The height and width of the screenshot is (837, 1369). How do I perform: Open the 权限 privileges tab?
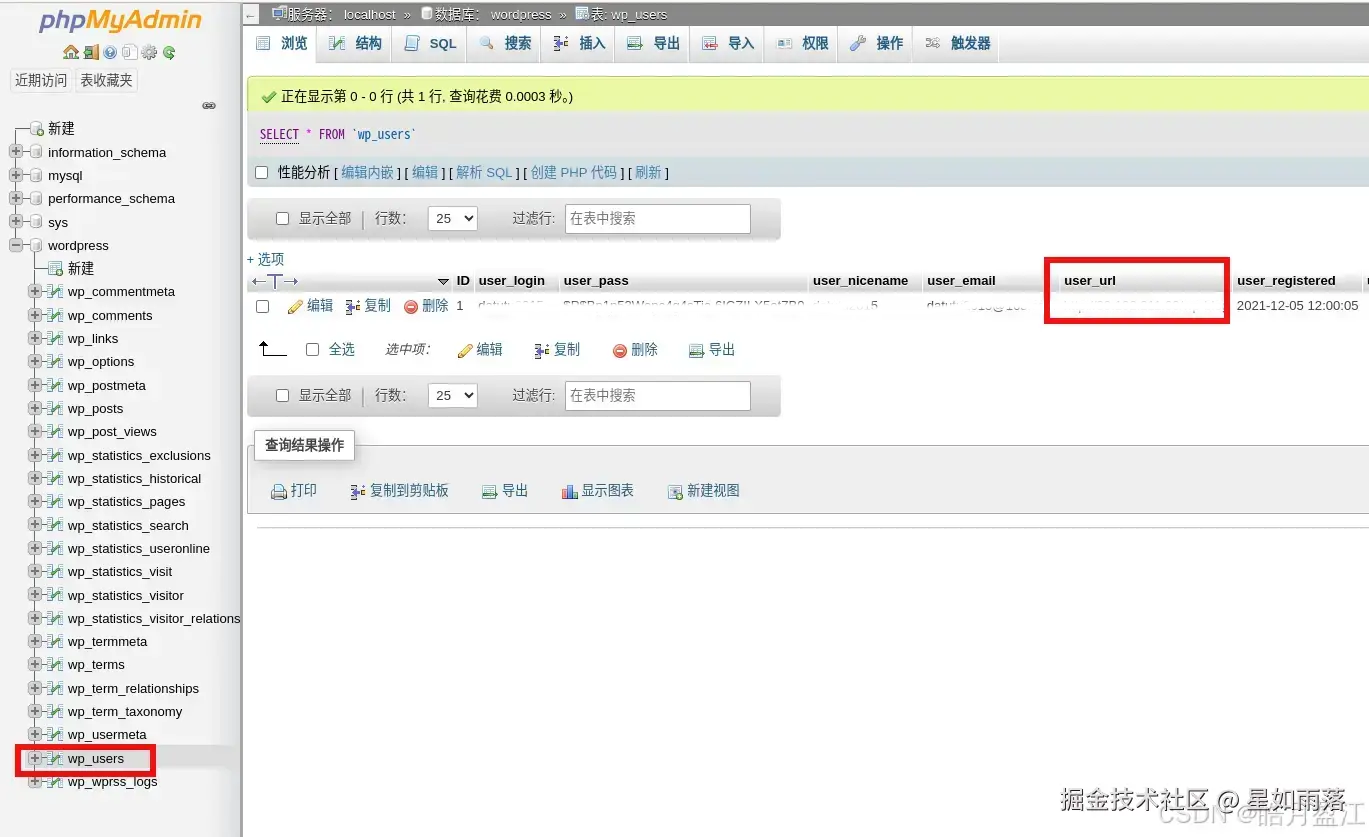click(803, 43)
